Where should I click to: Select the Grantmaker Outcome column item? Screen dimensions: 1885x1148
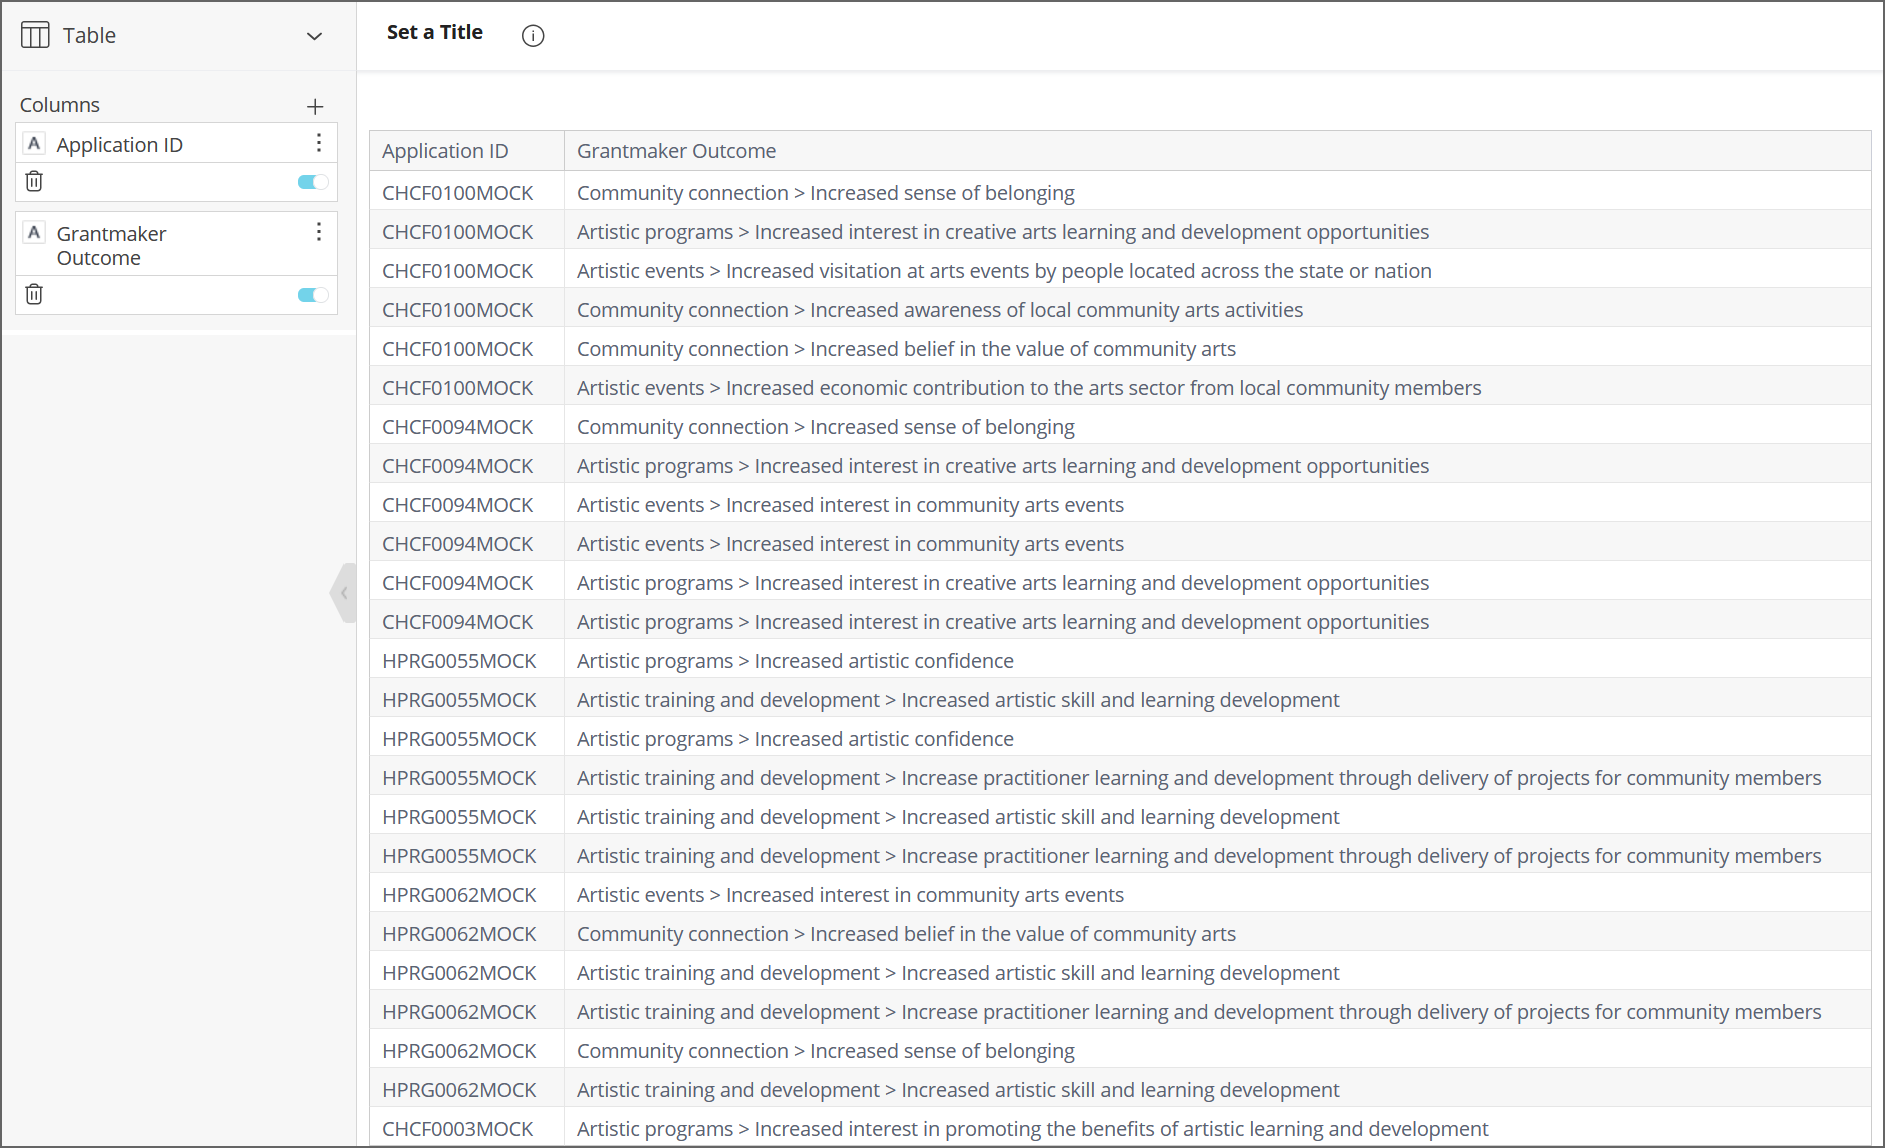click(x=112, y=245)
